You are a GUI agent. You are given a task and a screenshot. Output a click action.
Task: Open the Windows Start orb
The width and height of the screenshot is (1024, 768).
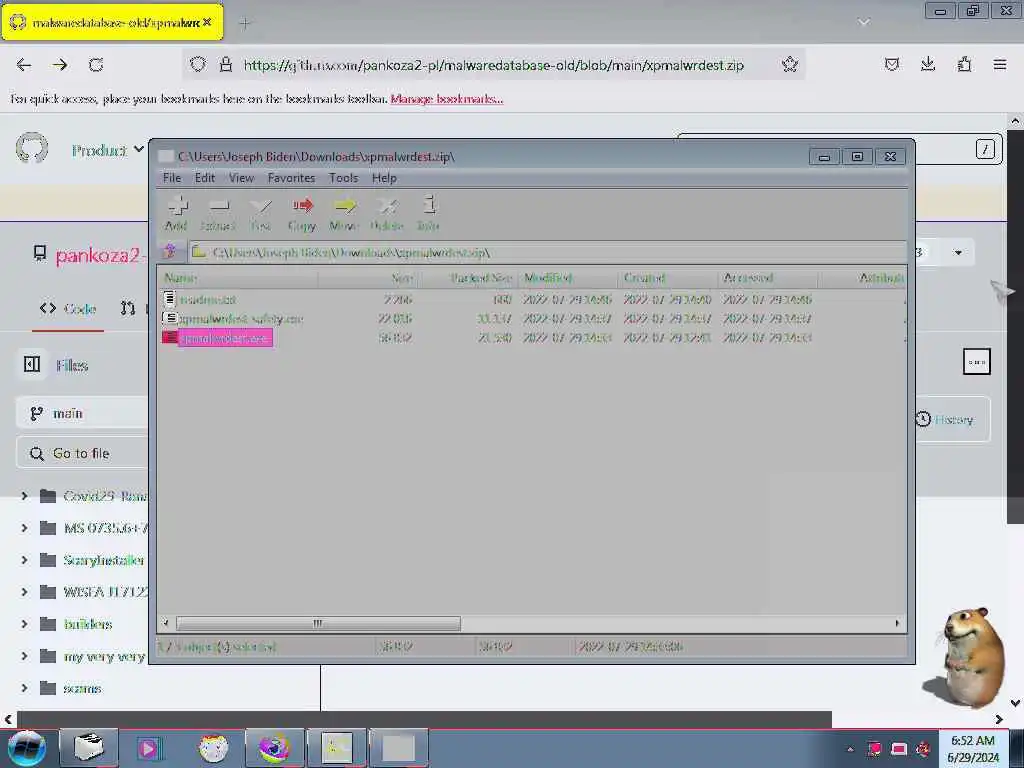27,748
